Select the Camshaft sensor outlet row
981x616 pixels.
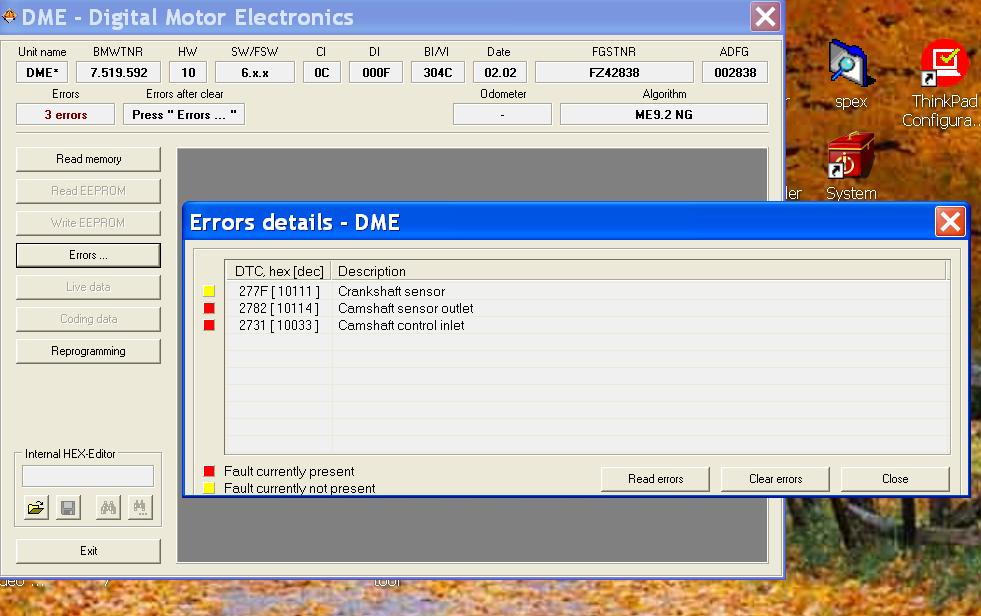[x=587, y=308]
